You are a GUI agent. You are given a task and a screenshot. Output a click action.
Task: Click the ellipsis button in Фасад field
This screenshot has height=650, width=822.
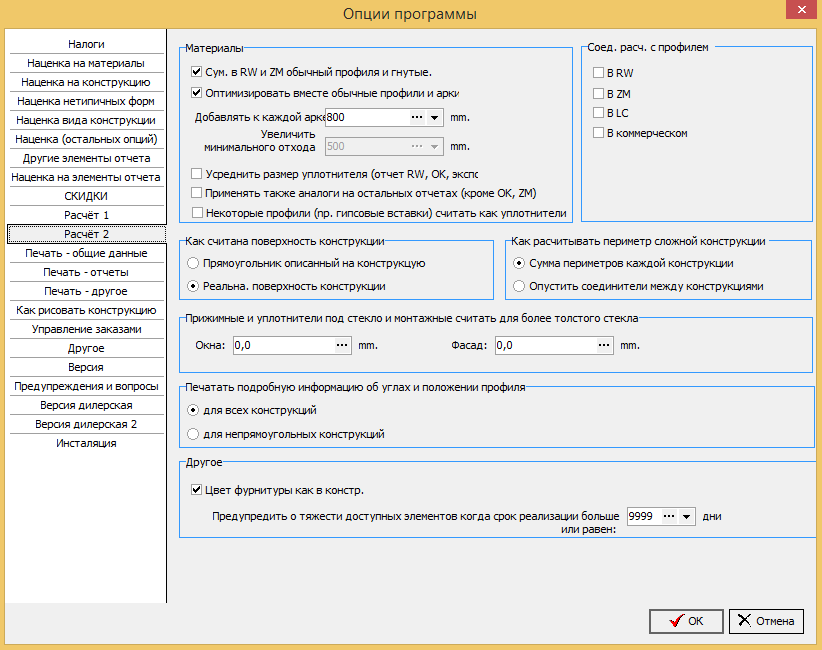click(604, 345)
